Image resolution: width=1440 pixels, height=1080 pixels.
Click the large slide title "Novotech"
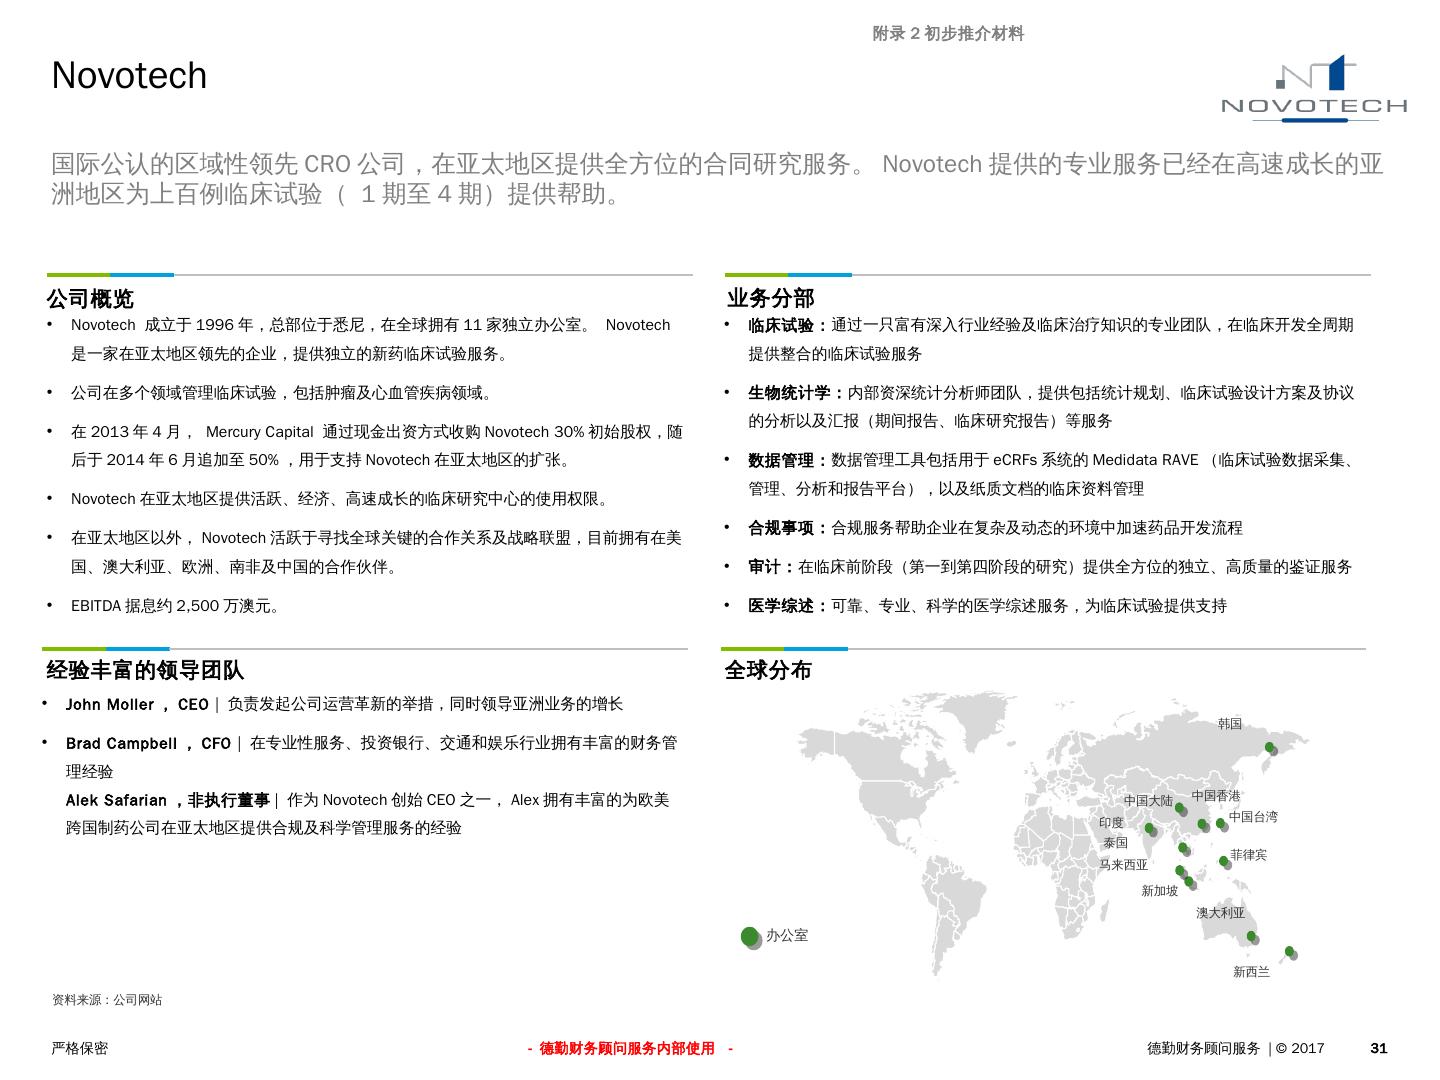(129, 76)
